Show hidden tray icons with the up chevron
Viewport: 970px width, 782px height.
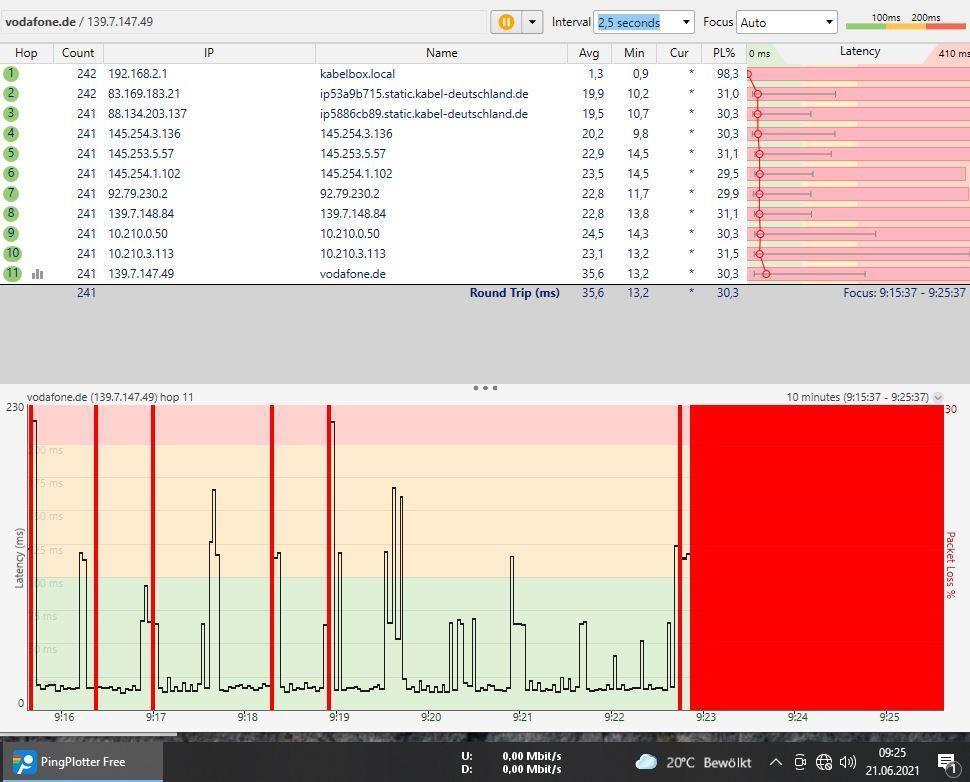coord(775,762)
